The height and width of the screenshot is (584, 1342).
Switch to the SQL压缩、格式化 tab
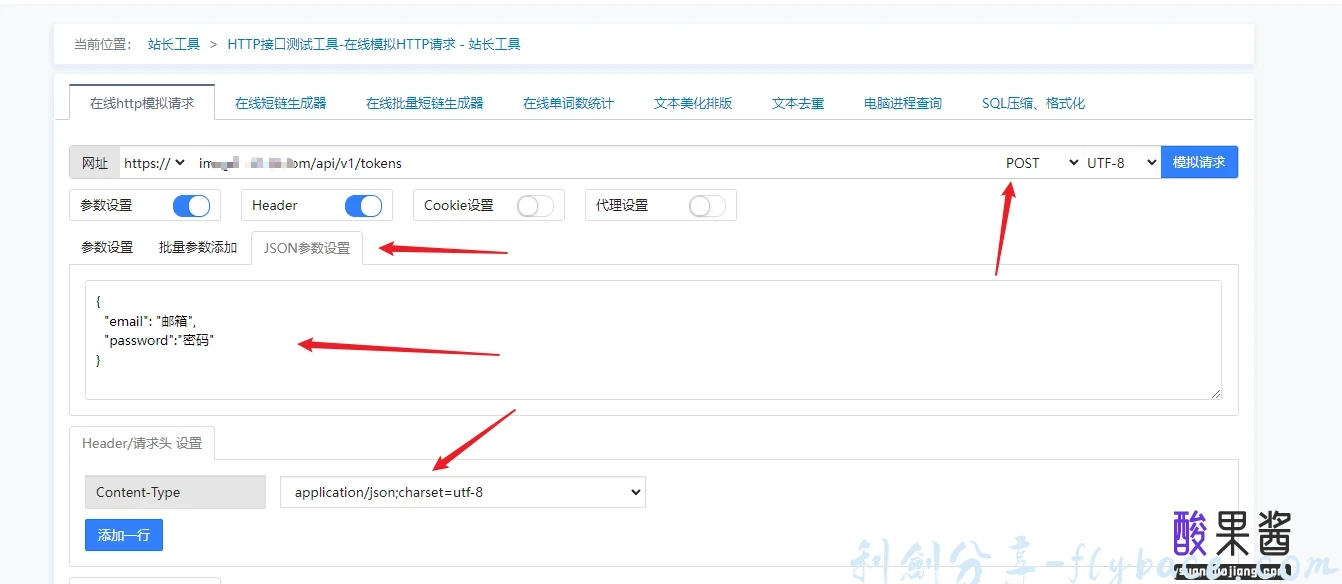coord(1033,102)
